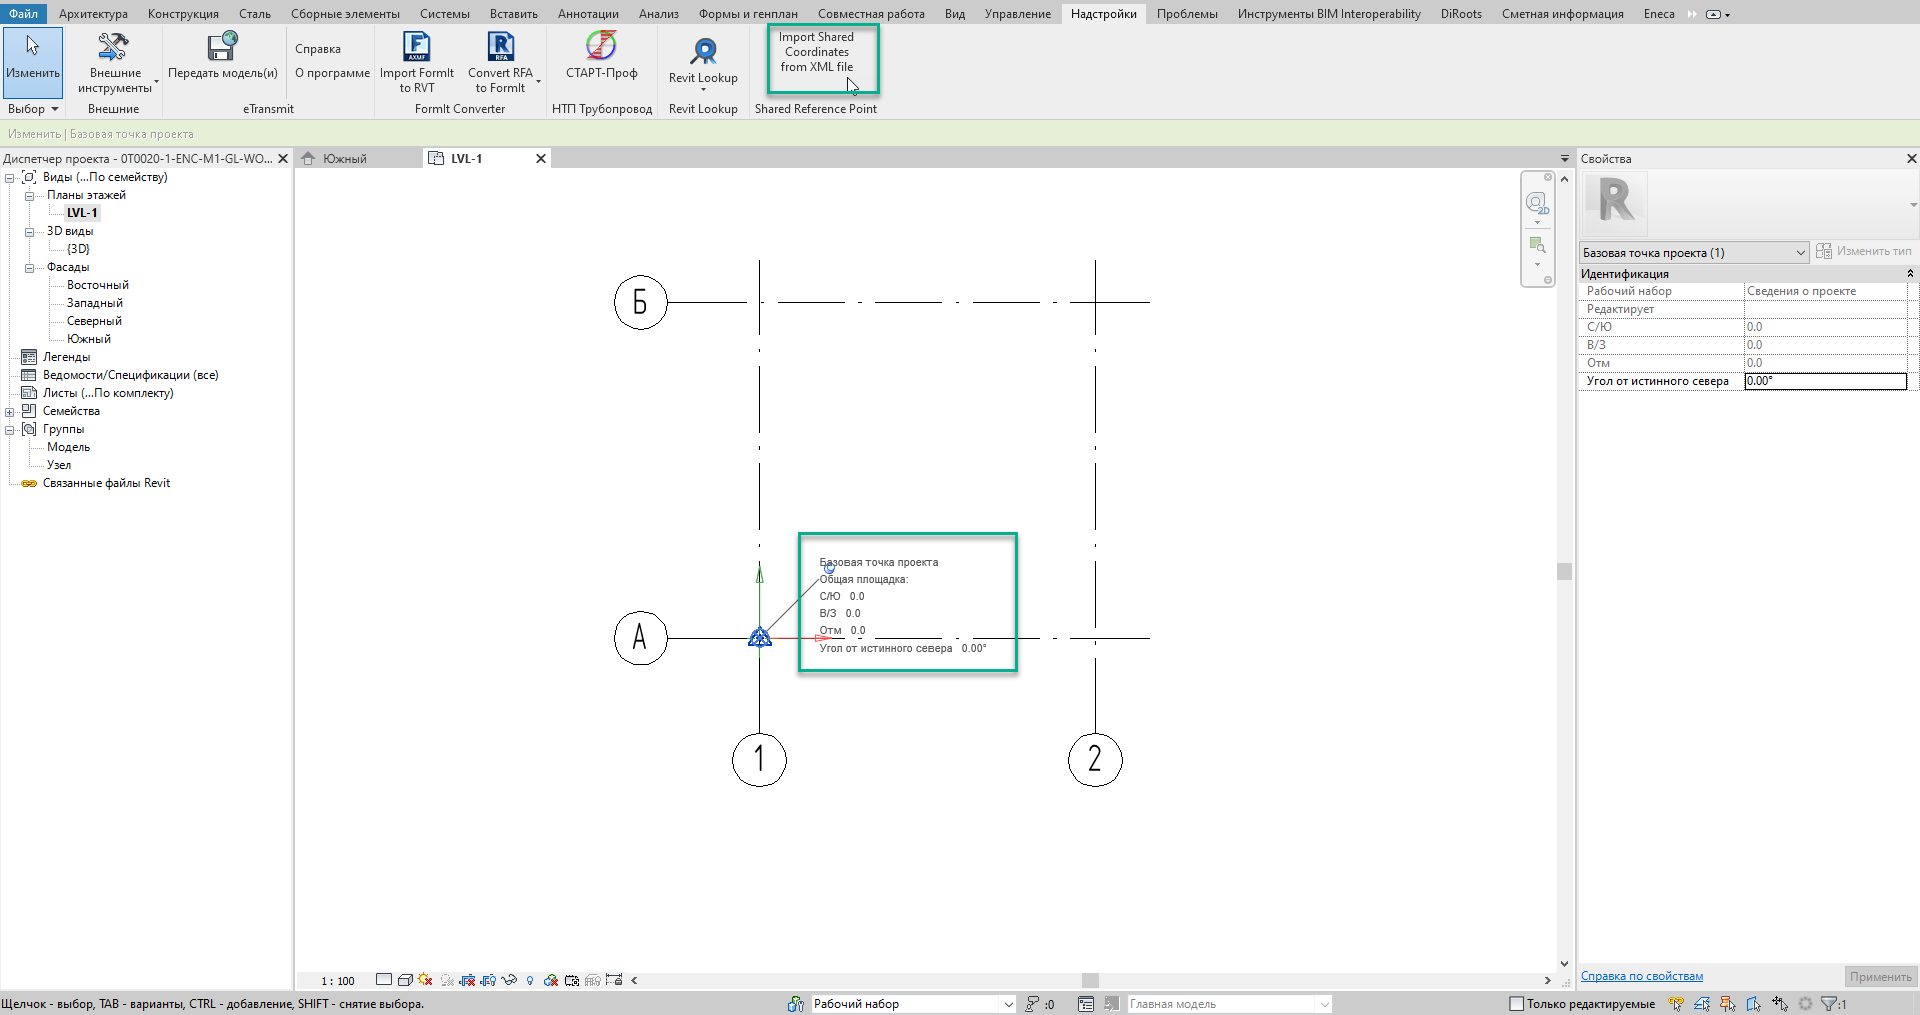
Task: Switch to Управление ribbon tab
Action: (x=1017, y=14)
